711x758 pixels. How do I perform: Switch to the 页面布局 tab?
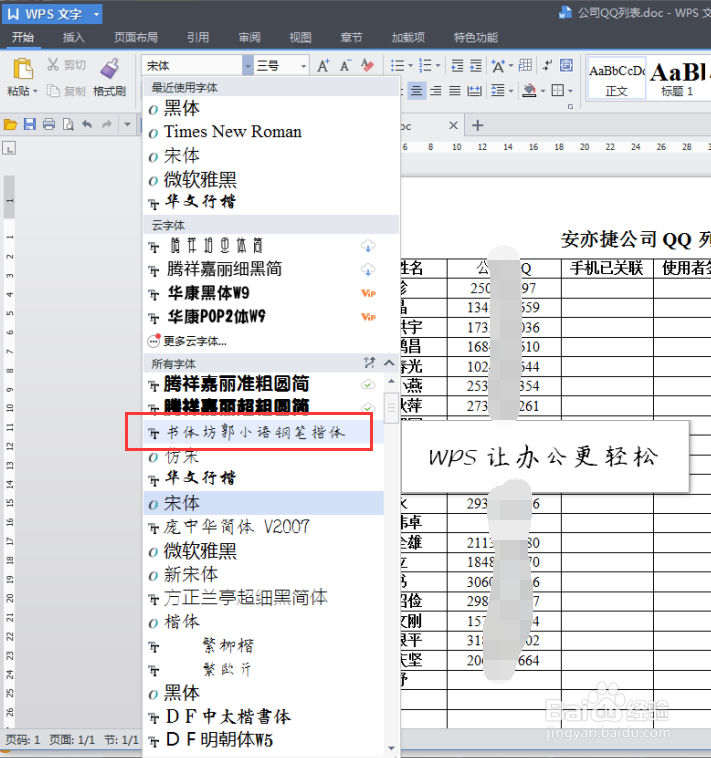[136, 37]
